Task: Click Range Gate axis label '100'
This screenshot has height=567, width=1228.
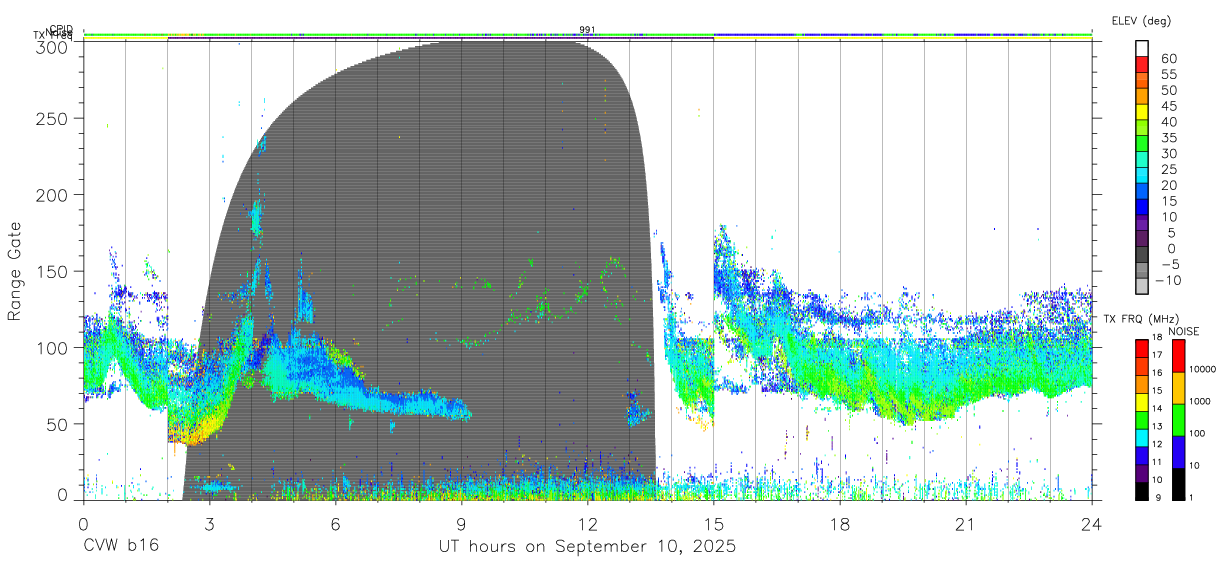Action: [52, 347]
